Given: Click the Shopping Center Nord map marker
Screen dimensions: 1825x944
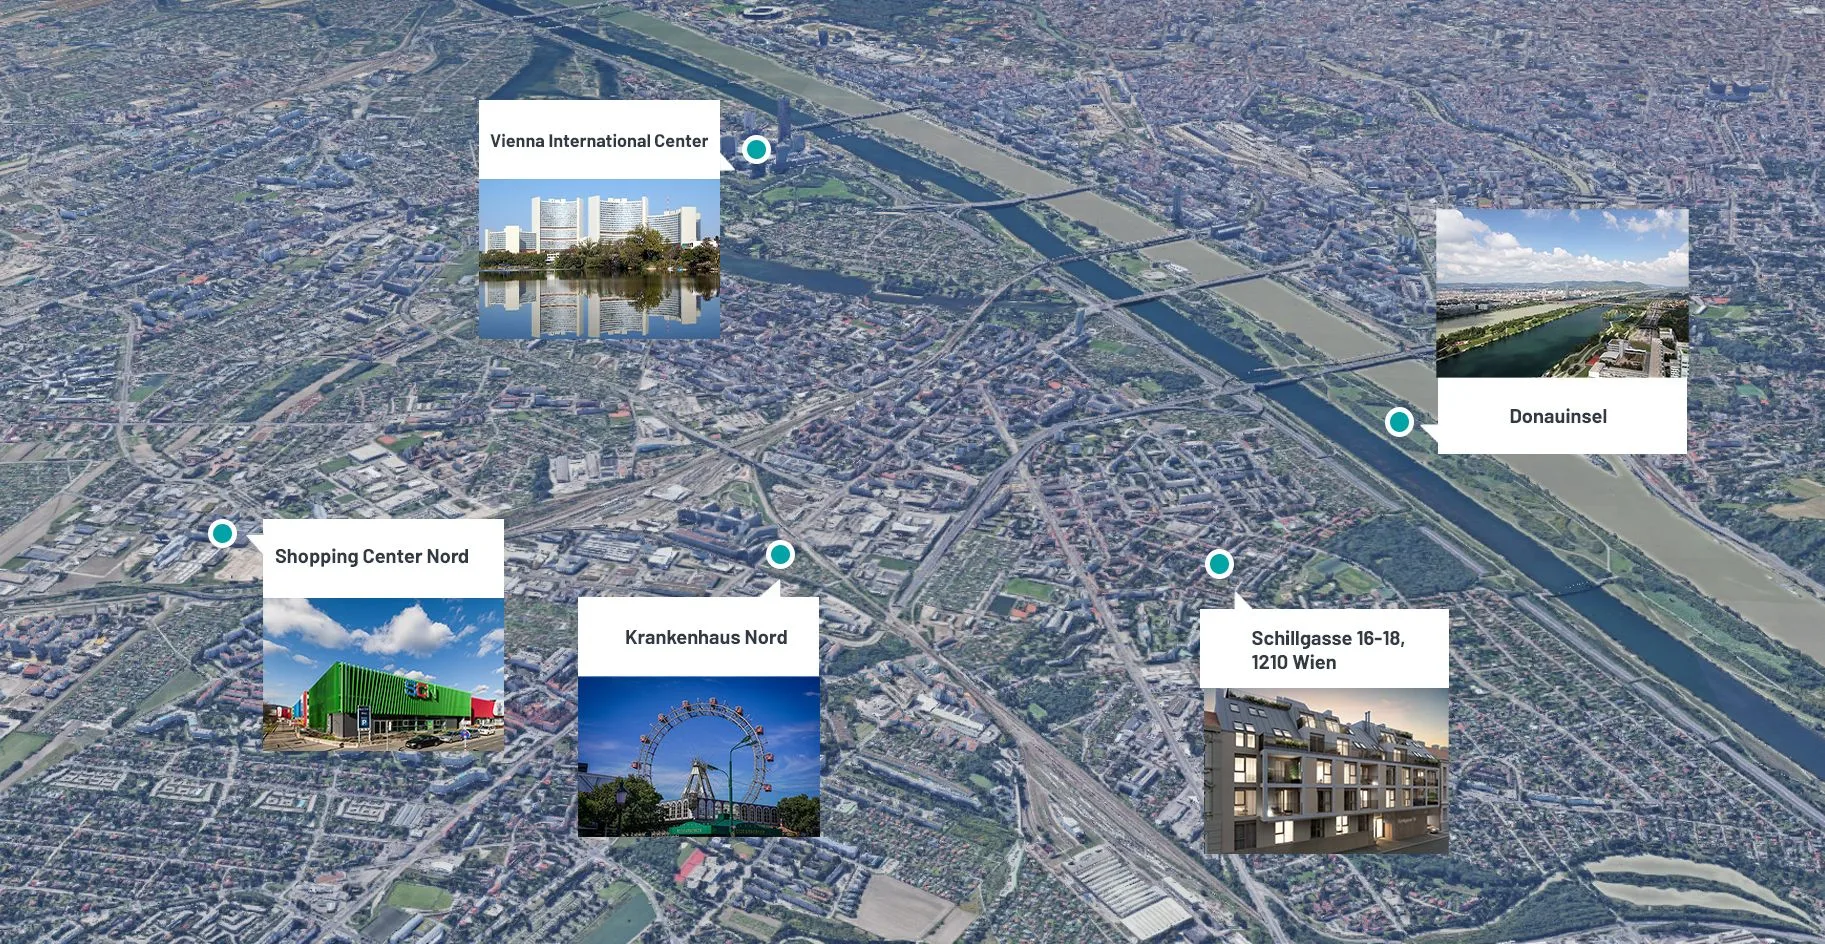Looking at the screenshot, I should 222,533.
